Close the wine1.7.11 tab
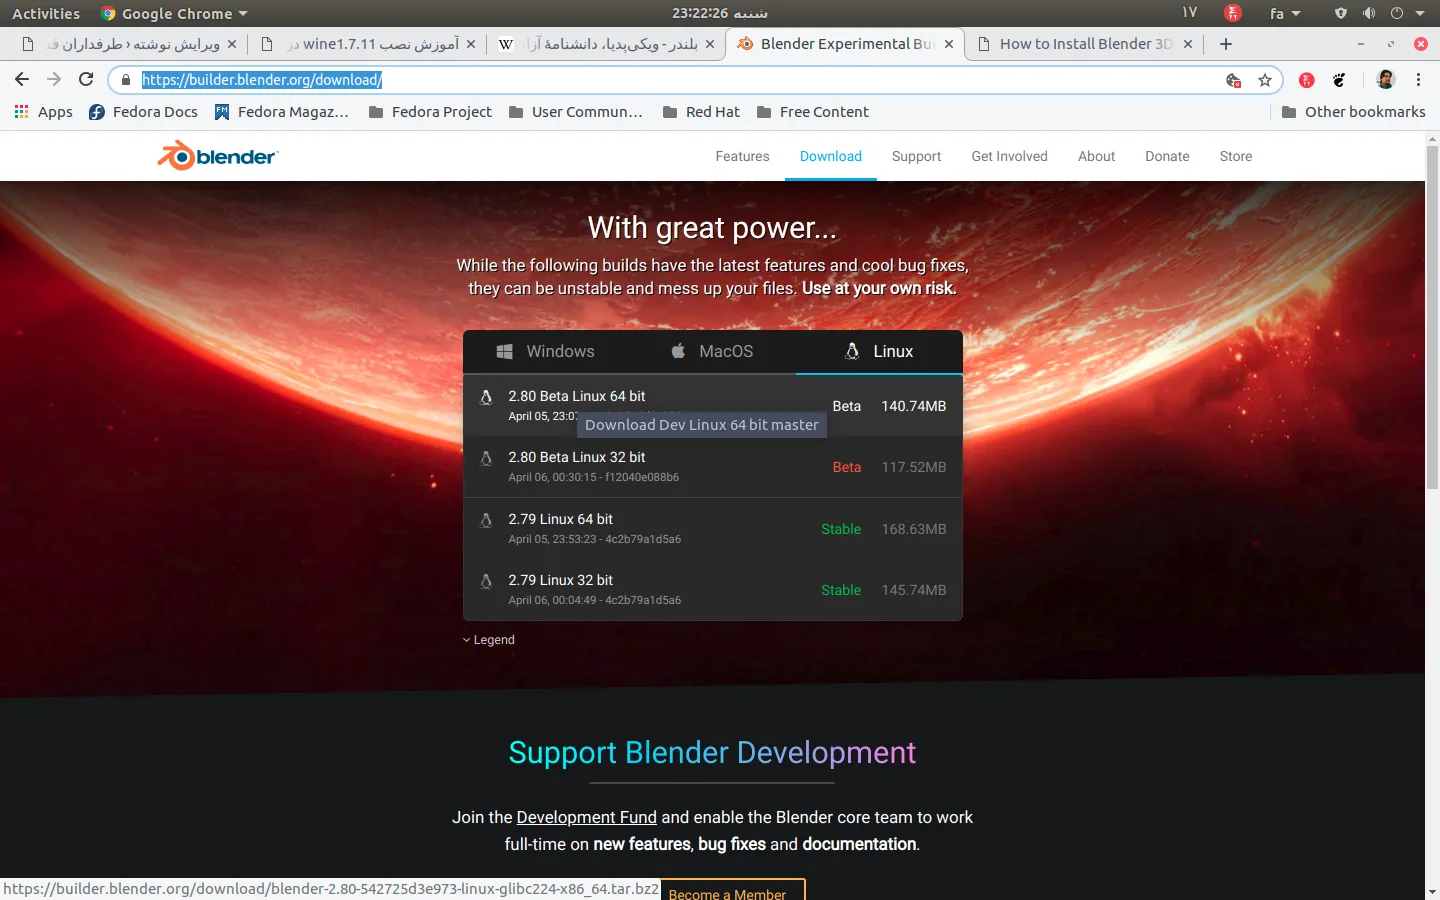1440x900 pixels. (x=471, y=44)
